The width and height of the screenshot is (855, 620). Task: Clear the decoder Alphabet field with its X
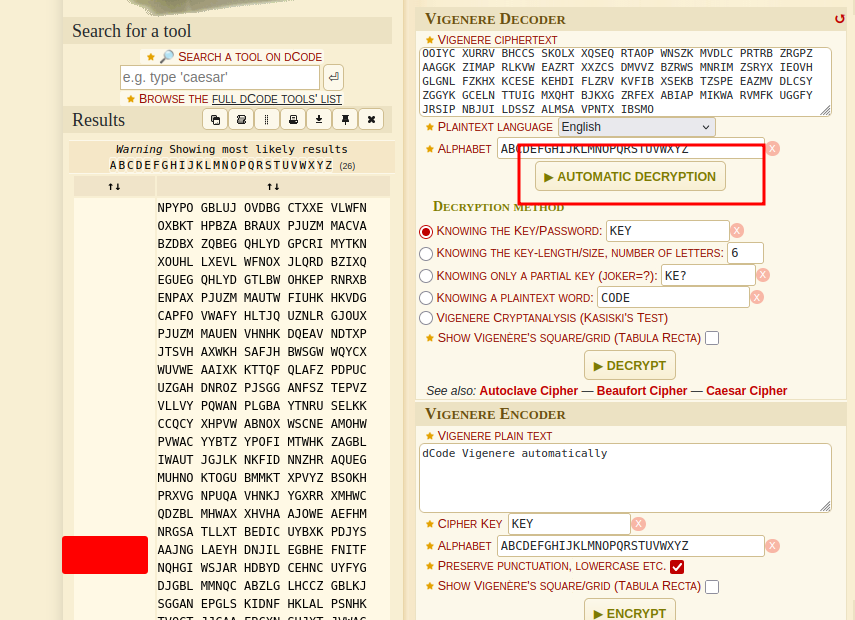[773, 148]
